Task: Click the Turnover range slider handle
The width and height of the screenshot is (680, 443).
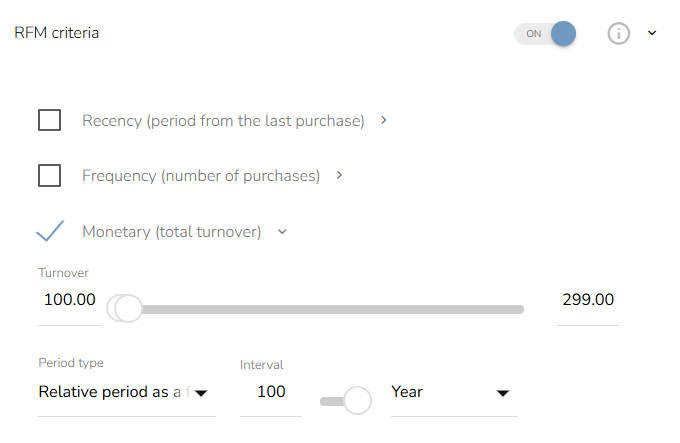Action: [x=127, y=308]
